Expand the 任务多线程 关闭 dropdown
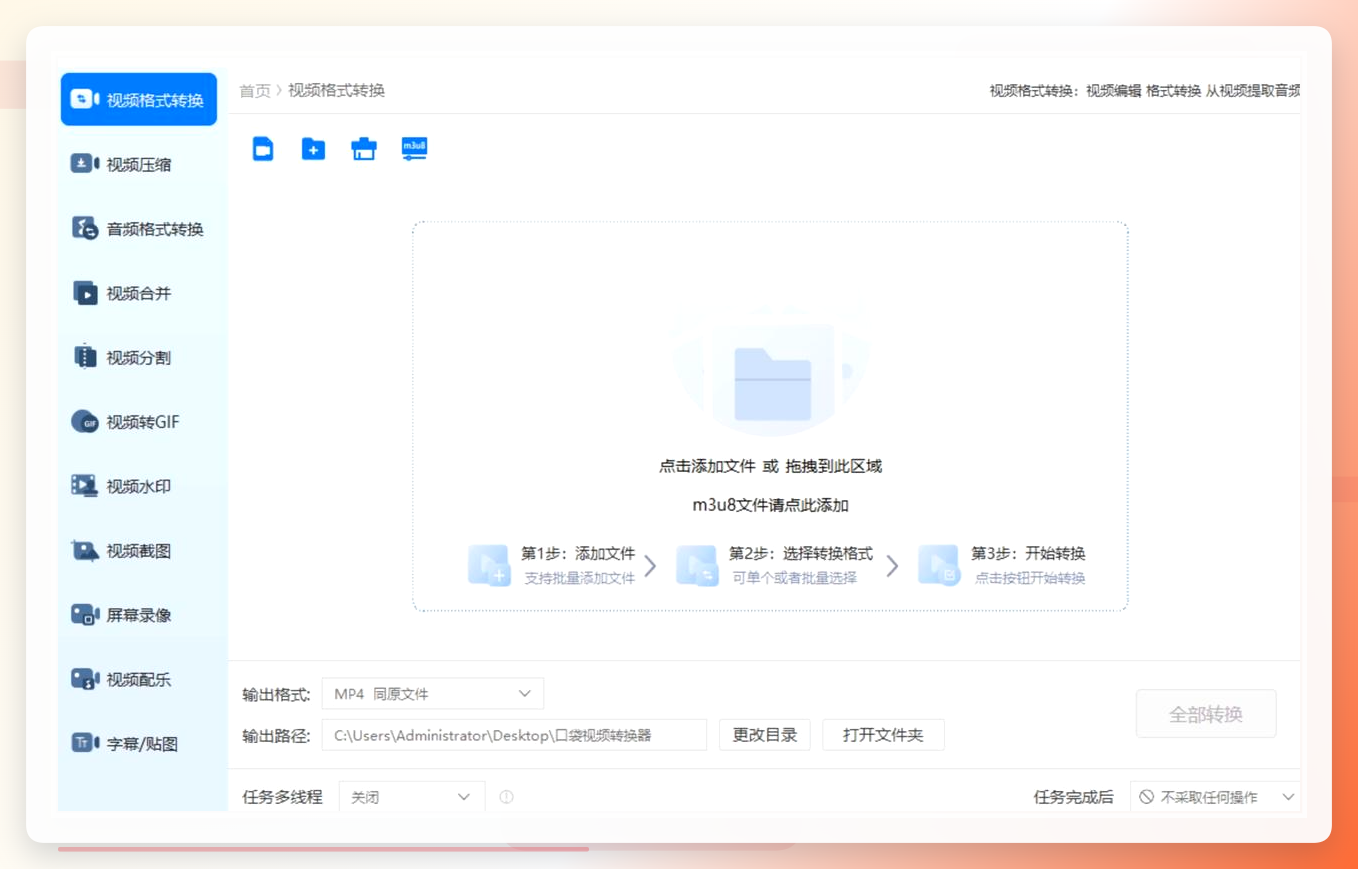 point(412,797)
